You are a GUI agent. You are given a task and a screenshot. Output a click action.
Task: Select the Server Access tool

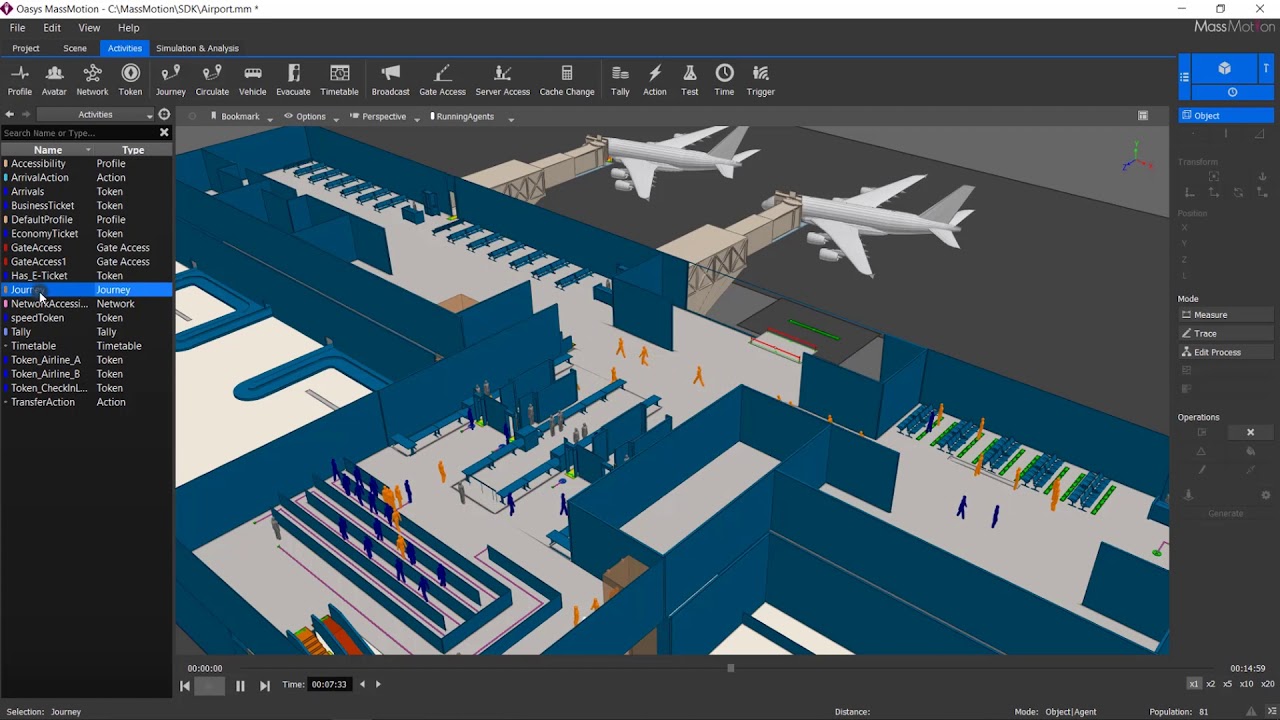[x=503, y=80]
